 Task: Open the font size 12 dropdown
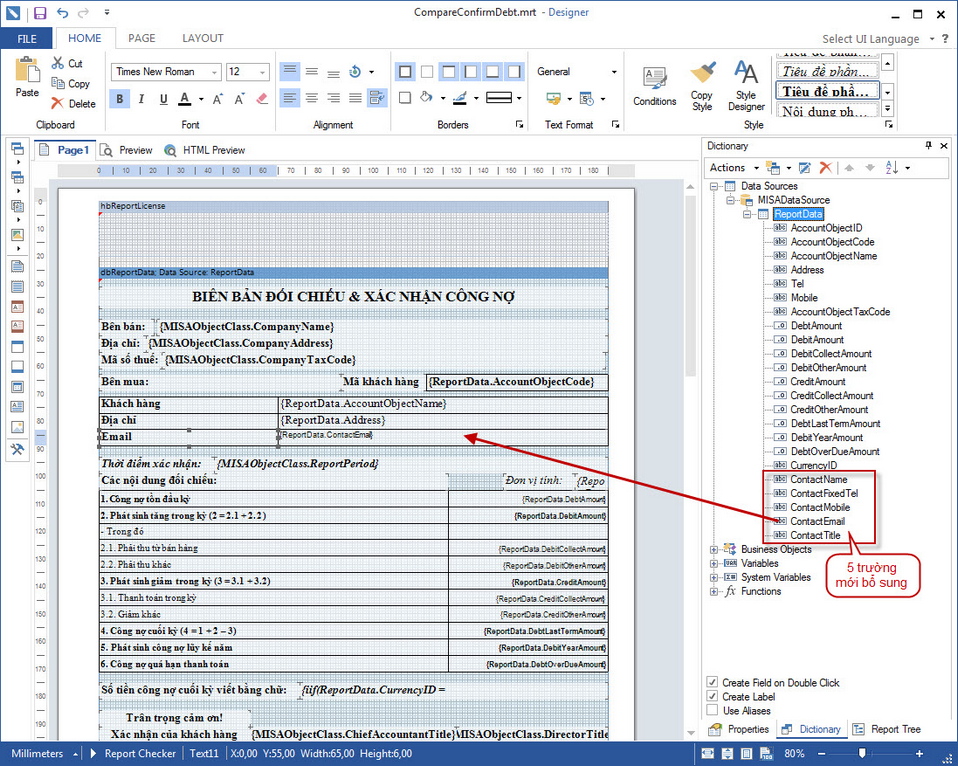click(263, 72)
